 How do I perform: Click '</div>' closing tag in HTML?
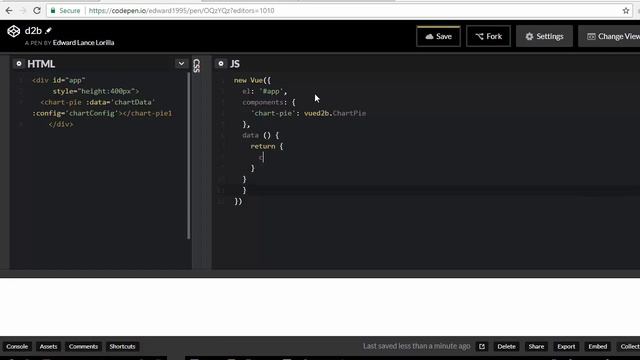tap(60, 124)
